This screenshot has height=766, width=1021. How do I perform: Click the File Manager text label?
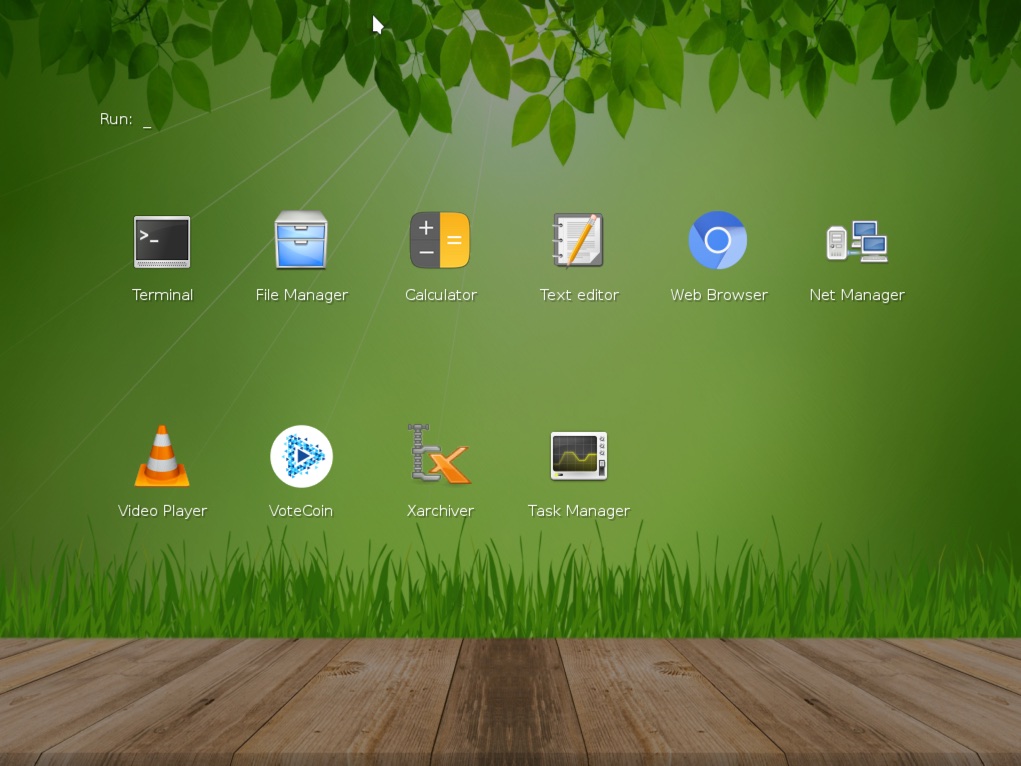[301, 295]
